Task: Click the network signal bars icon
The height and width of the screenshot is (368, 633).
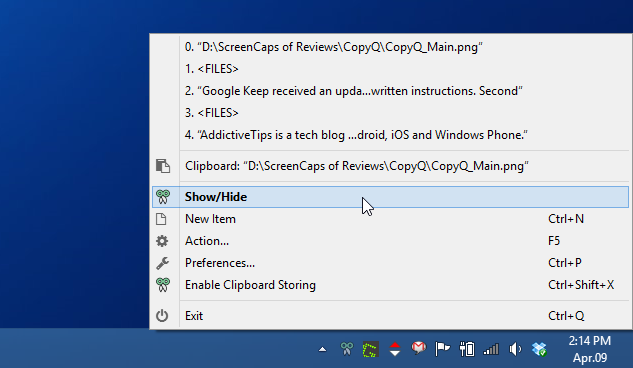Action: pyautogui.click(x=491, y=349)
